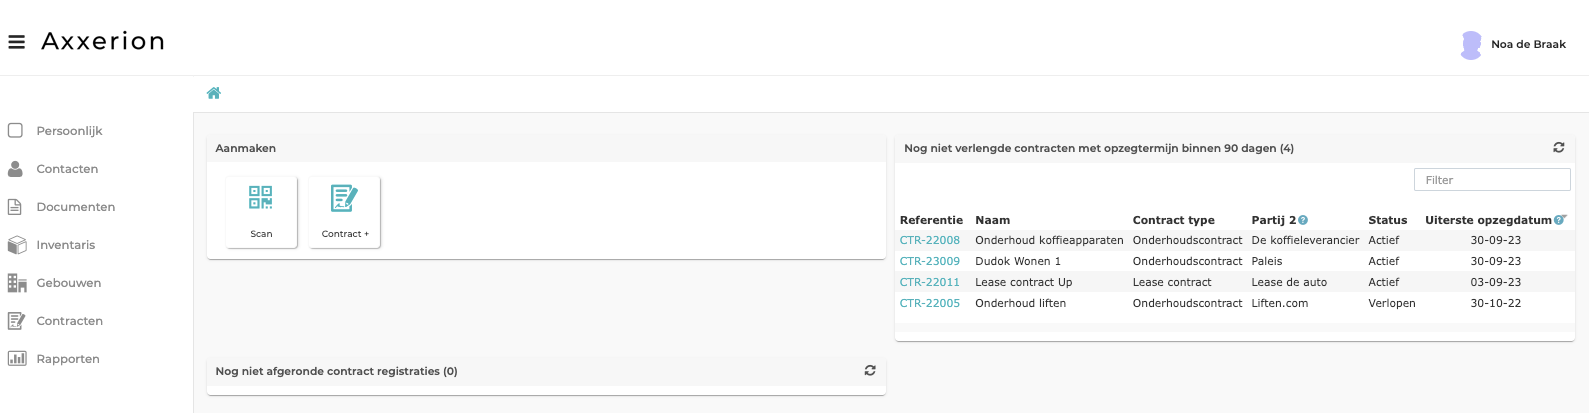The width and height of the screenshot is (1589, 413).
Task: Navigate to Inventaris
Action: pyautogui.click(x=66, y=245)
